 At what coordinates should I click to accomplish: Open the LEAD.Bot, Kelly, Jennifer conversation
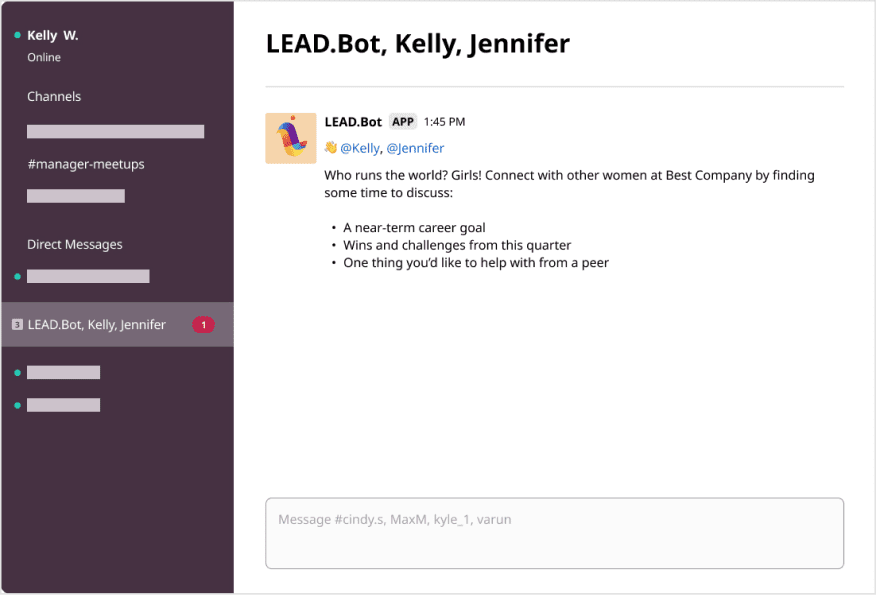pos(97,325)
